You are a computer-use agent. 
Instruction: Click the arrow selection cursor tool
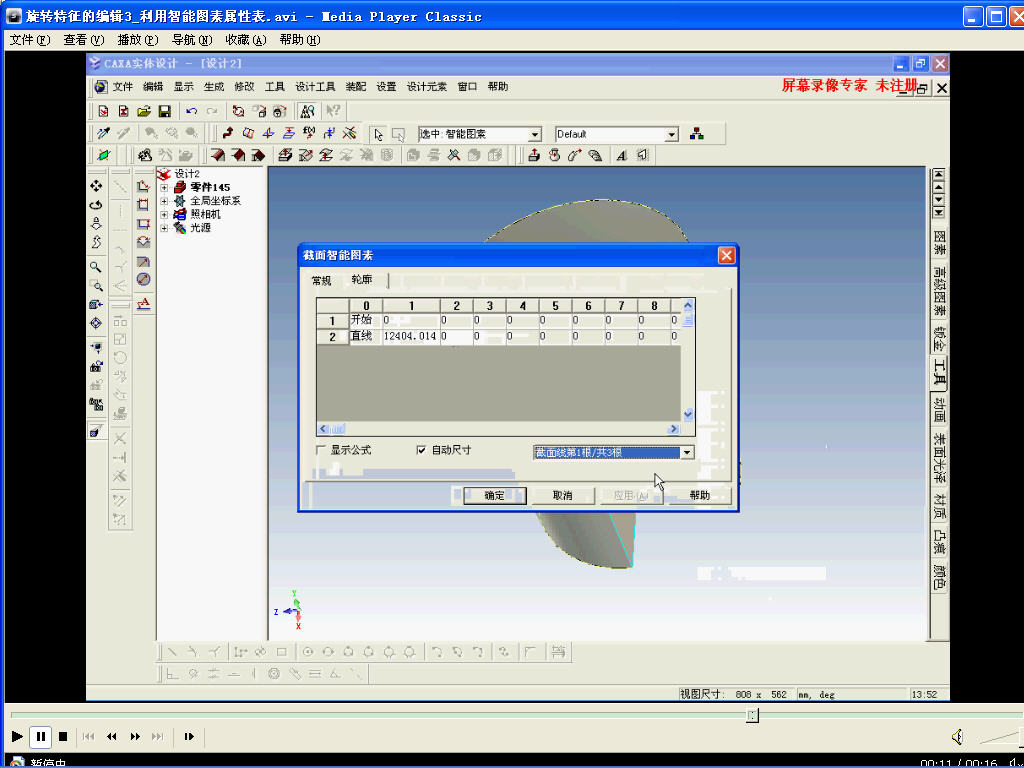[x=378, y=134]
